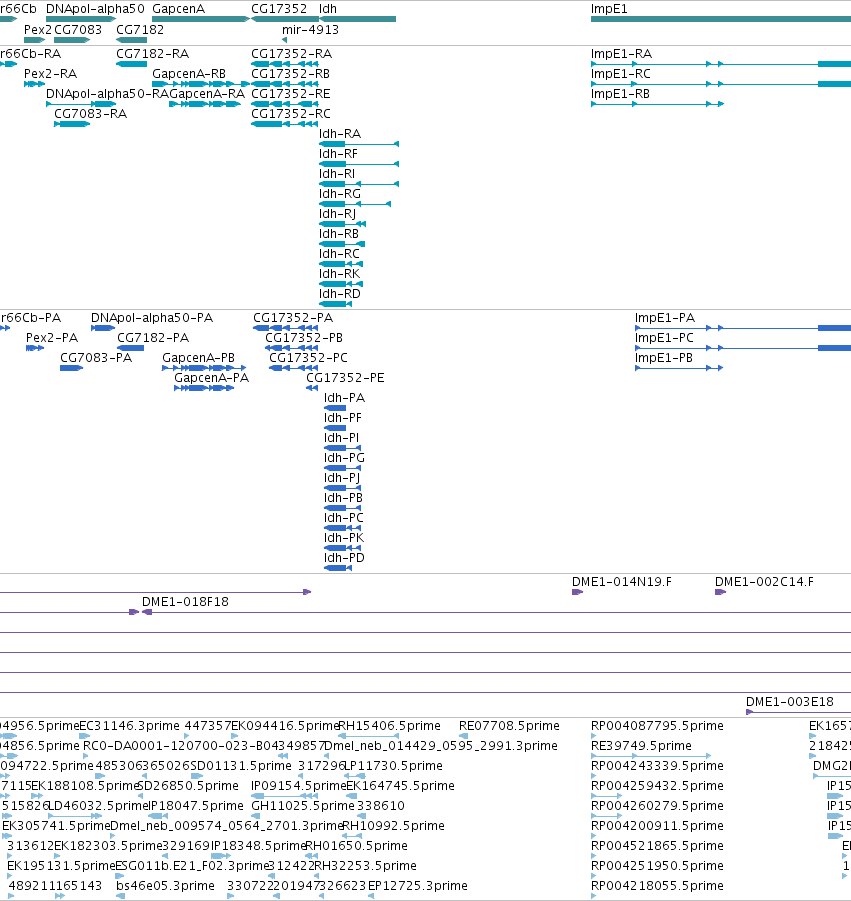Select the DME1-002C14.F BAC label
Screen dimensions: 851x901
click(x=764, y=582)
